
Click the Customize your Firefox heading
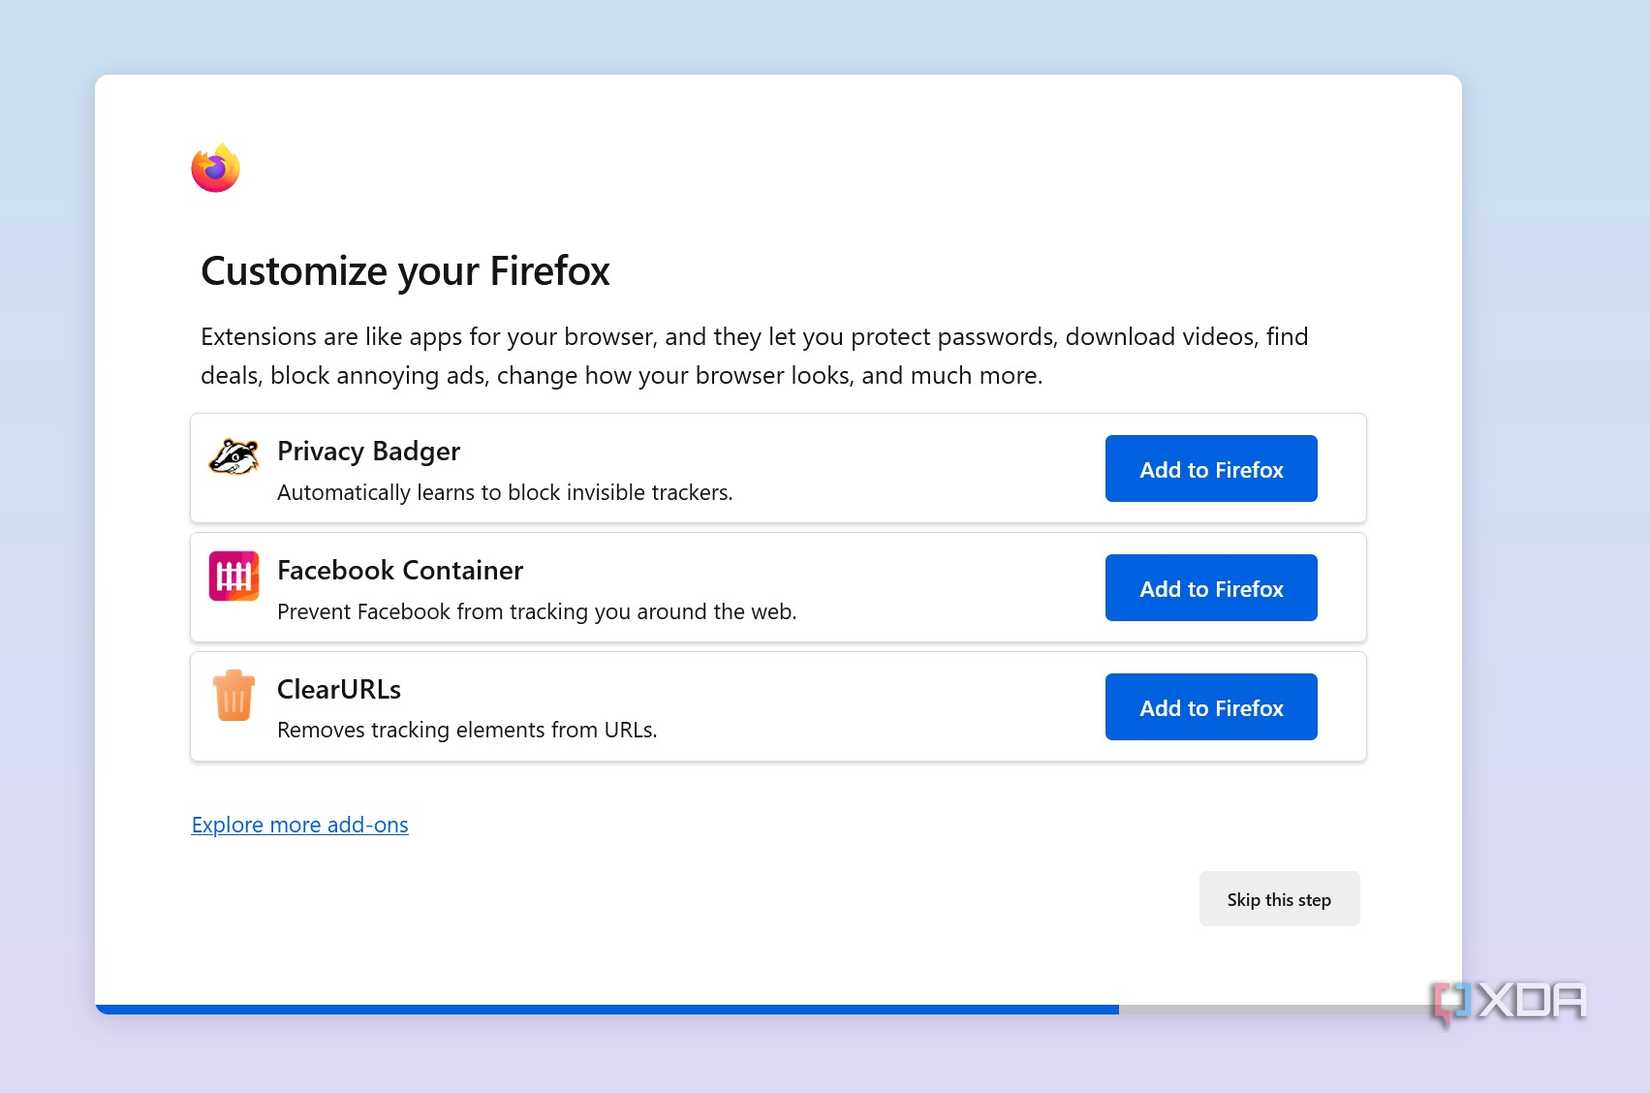tap(405, 270)
